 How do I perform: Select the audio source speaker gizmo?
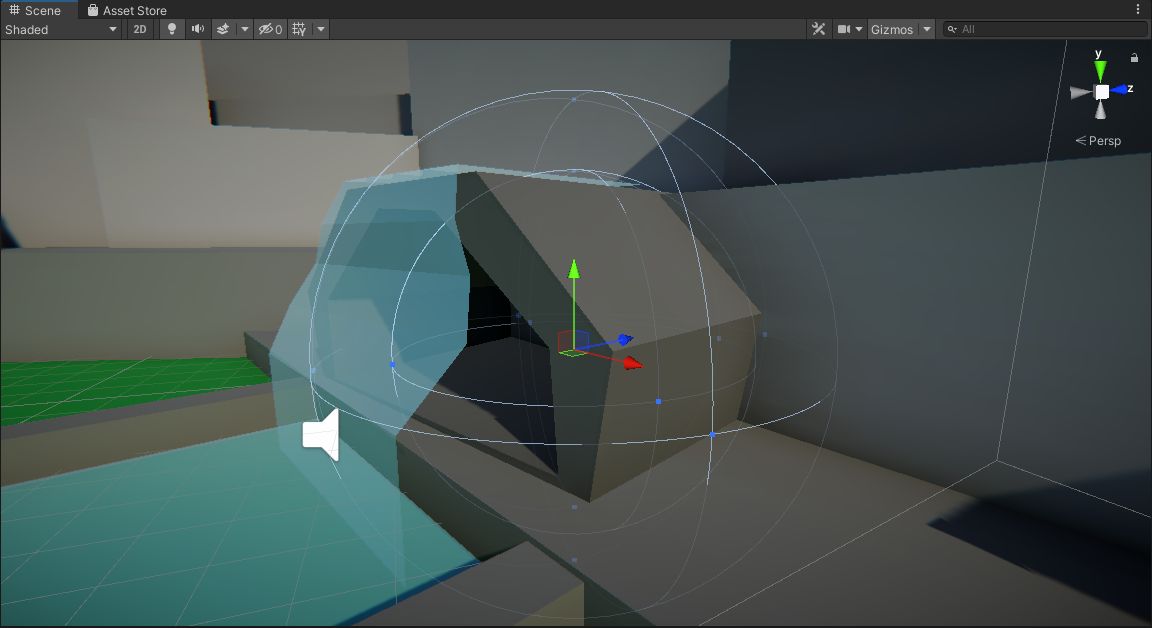tap(321, 435)
